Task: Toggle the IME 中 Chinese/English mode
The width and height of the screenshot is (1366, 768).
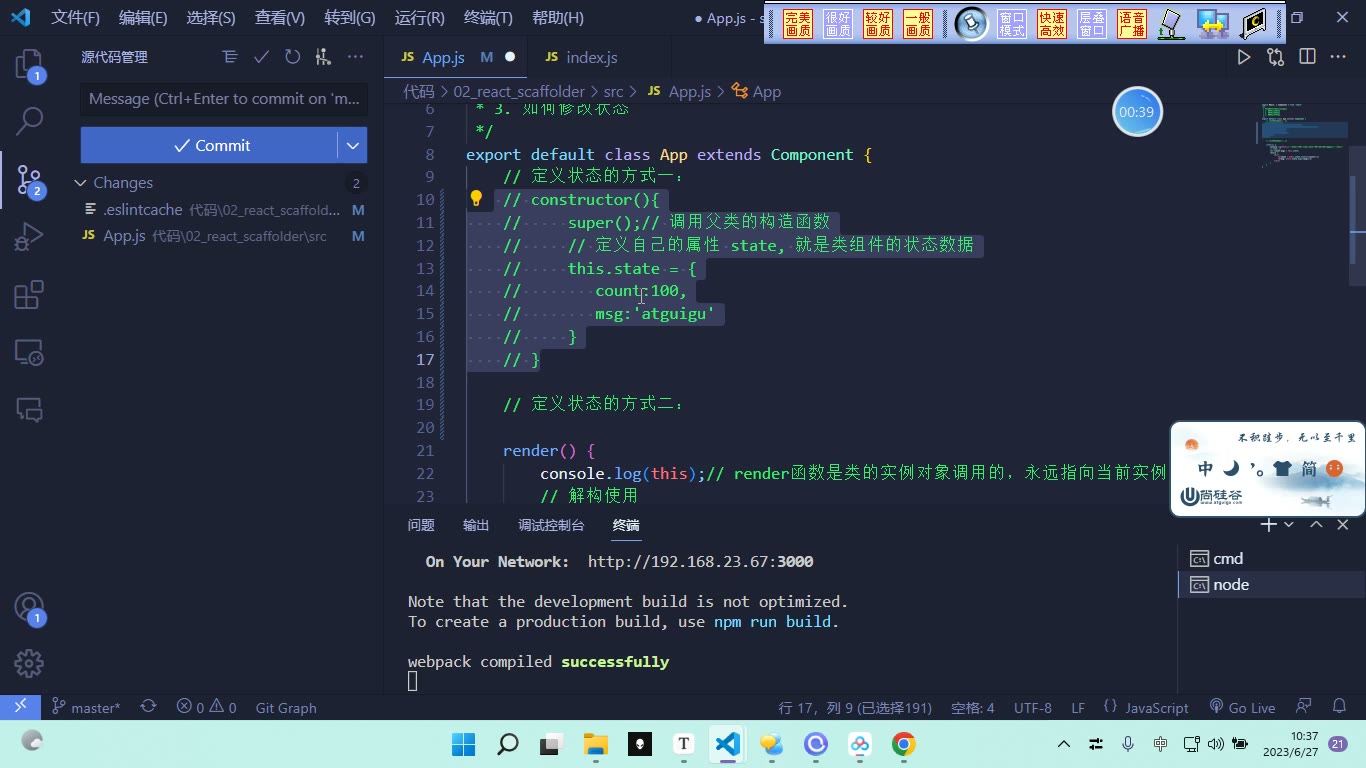Action: pyautogui.click(x=1205, y=469)
